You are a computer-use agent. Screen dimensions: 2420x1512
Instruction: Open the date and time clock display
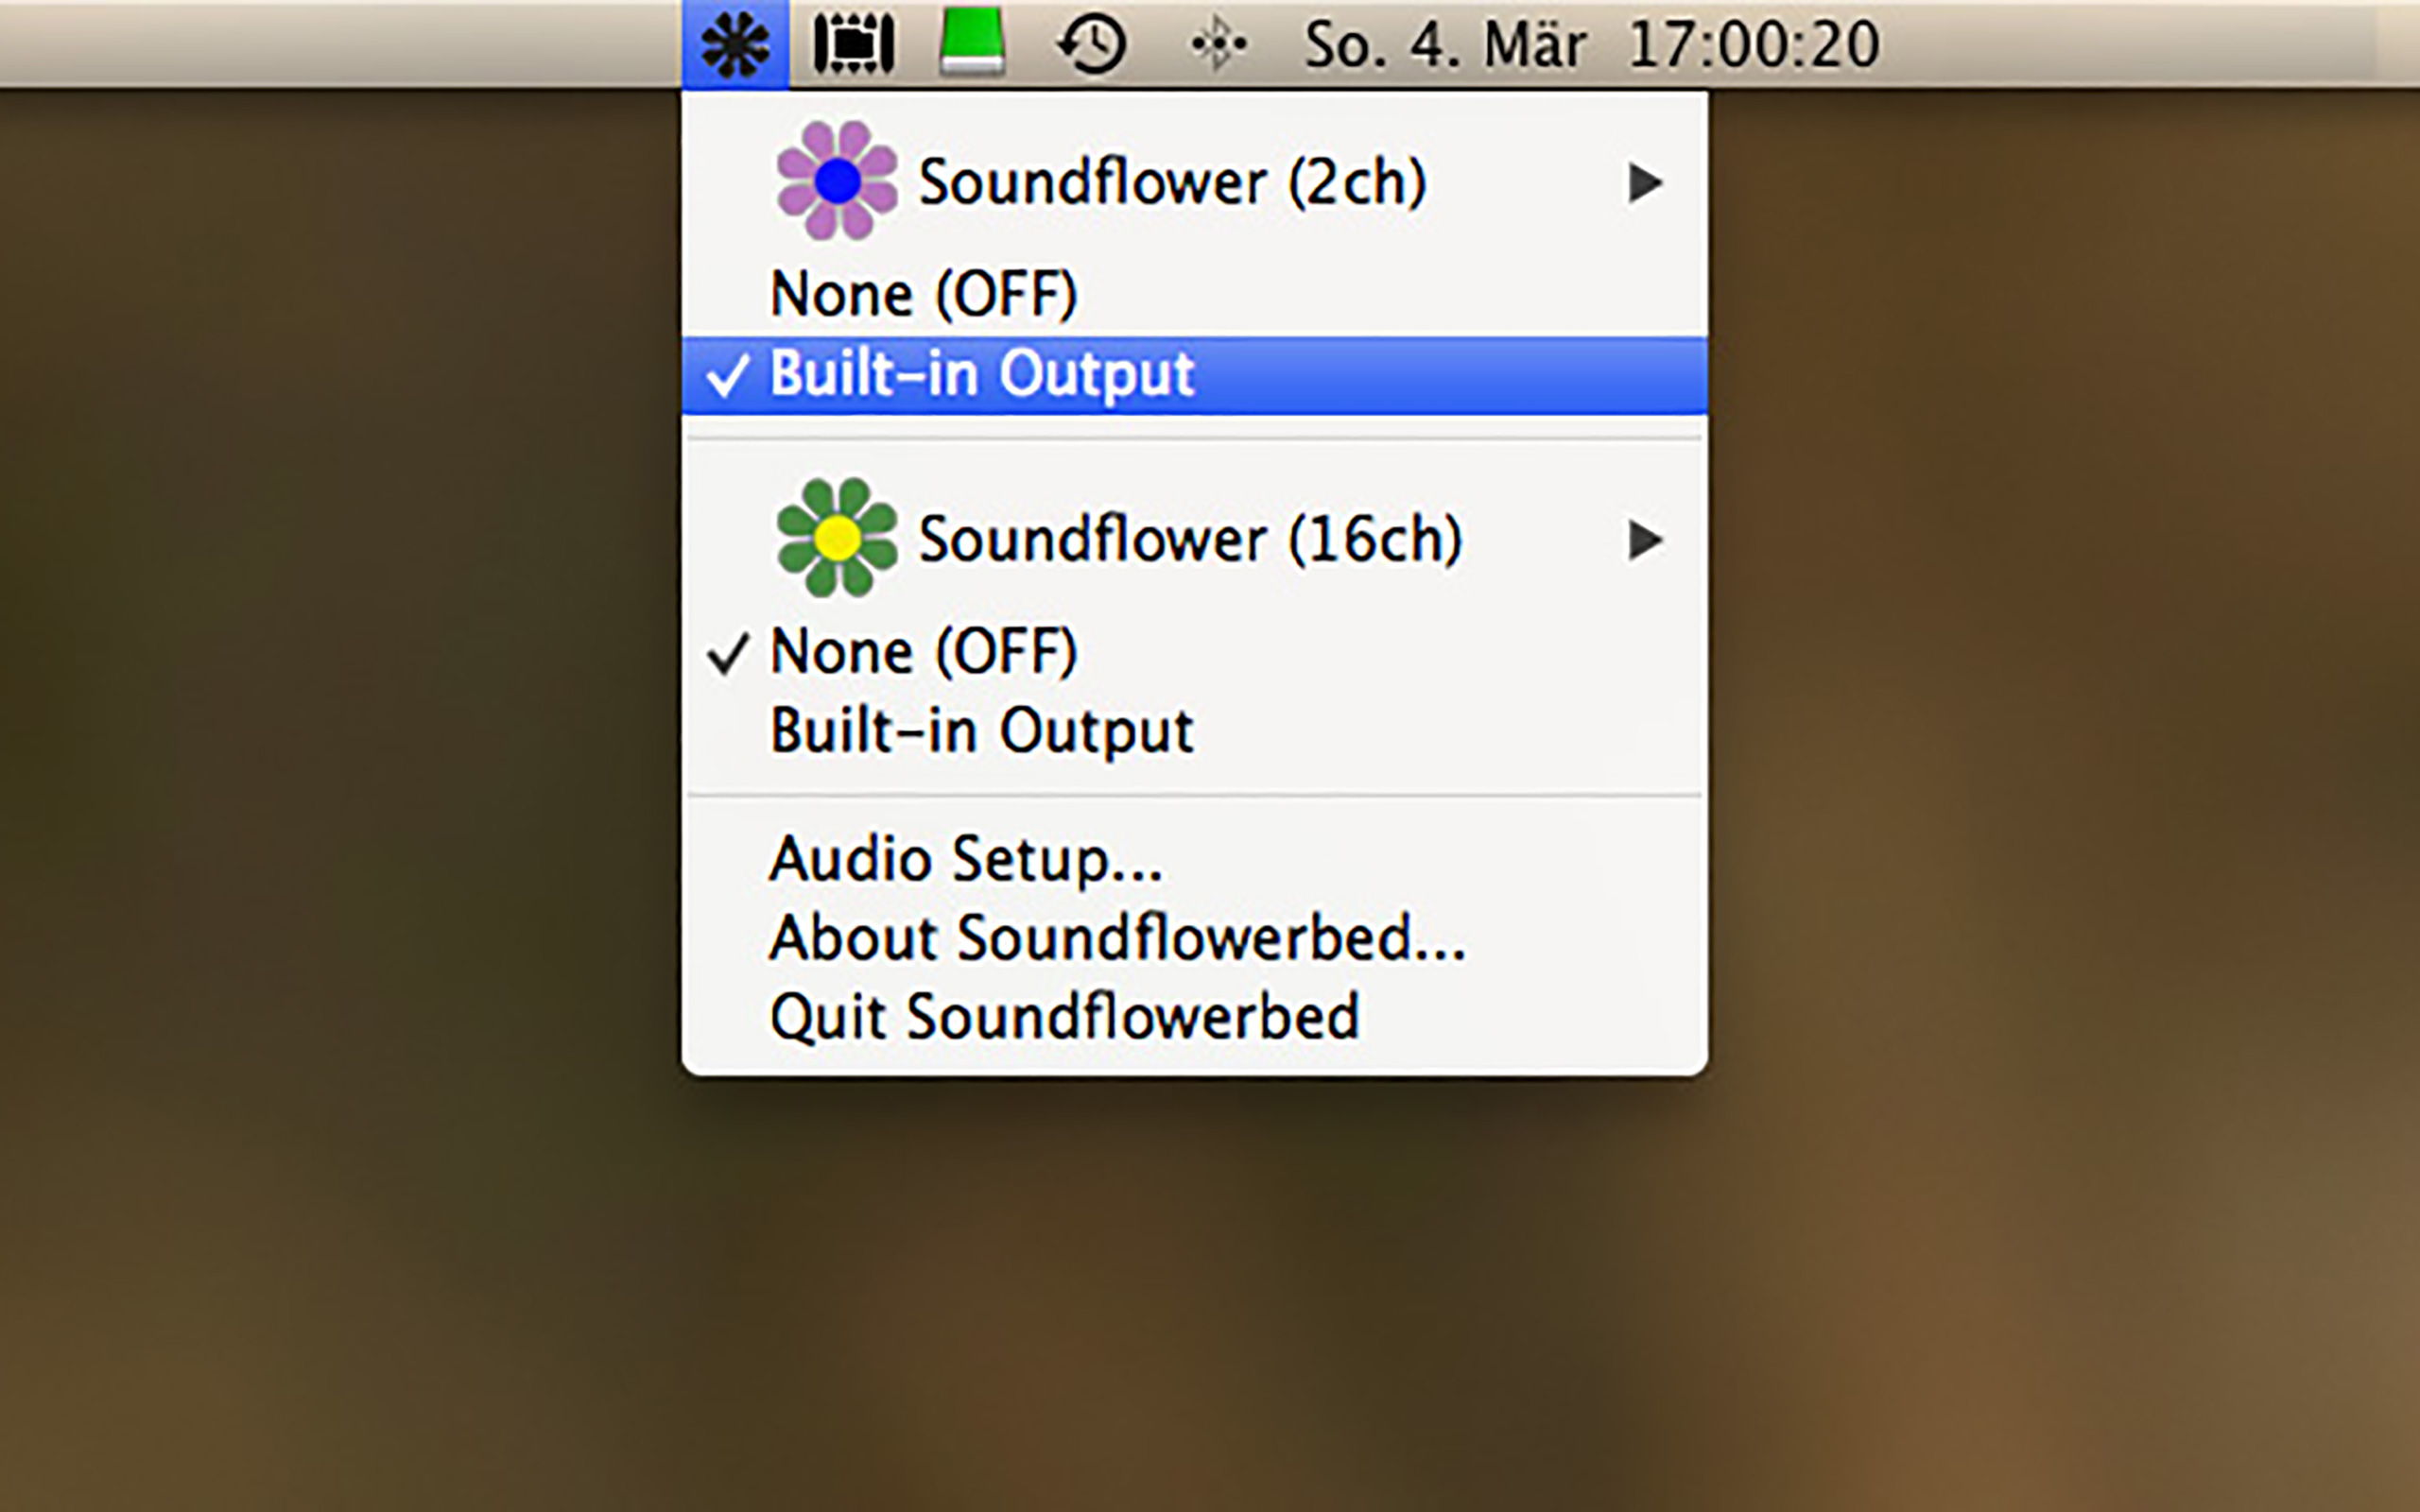[x=1592, y=45]
